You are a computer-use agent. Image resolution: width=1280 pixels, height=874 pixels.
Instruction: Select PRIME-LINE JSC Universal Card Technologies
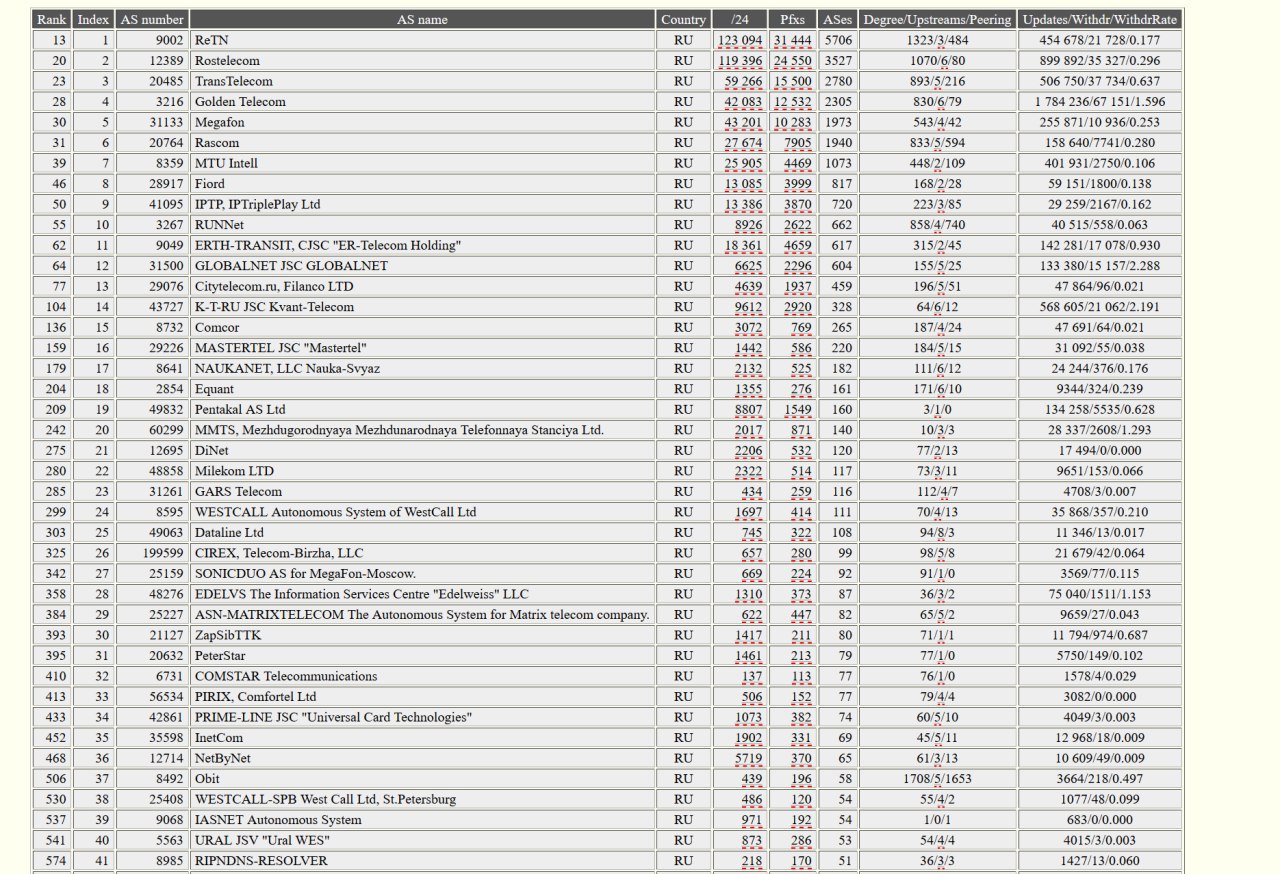coord(422,716)
